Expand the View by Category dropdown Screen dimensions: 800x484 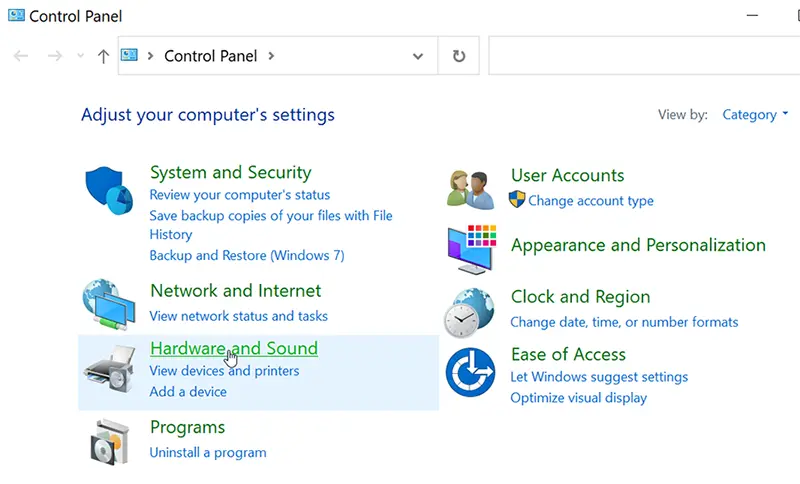[755, 115]
